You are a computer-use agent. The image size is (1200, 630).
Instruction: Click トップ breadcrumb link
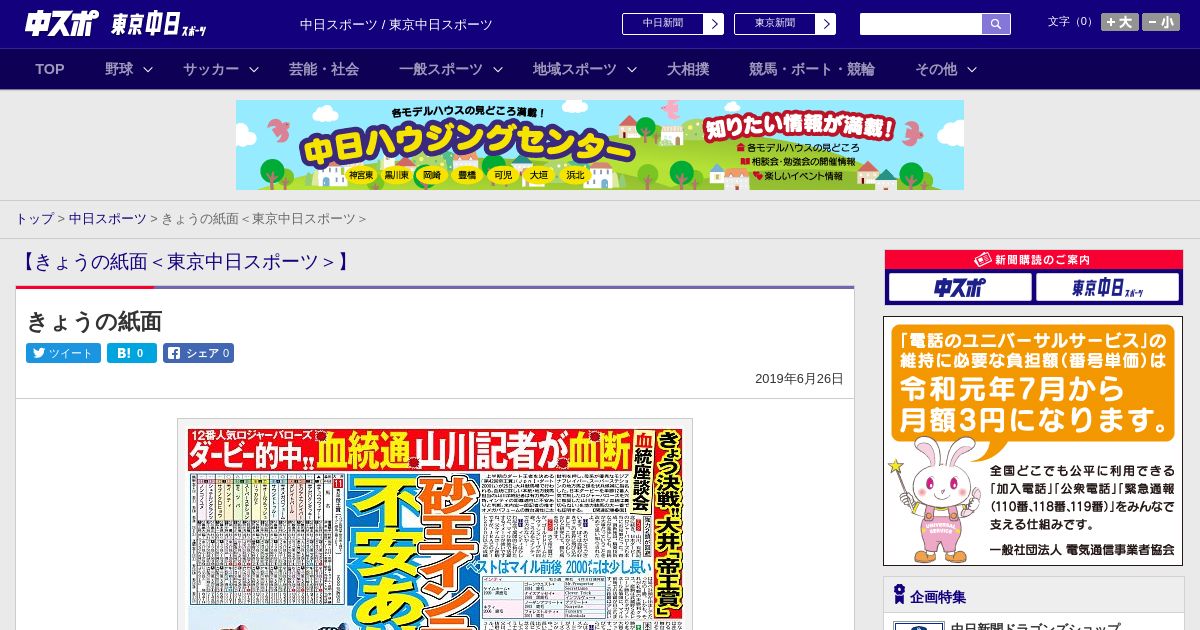34,218
